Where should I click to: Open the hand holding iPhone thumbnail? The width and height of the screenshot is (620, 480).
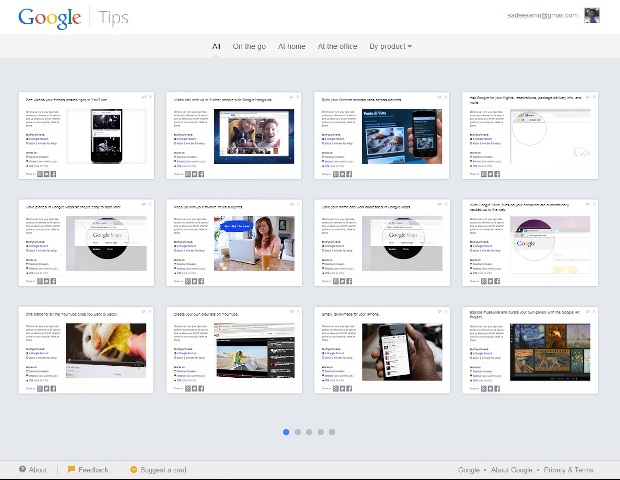click(402, 352)
